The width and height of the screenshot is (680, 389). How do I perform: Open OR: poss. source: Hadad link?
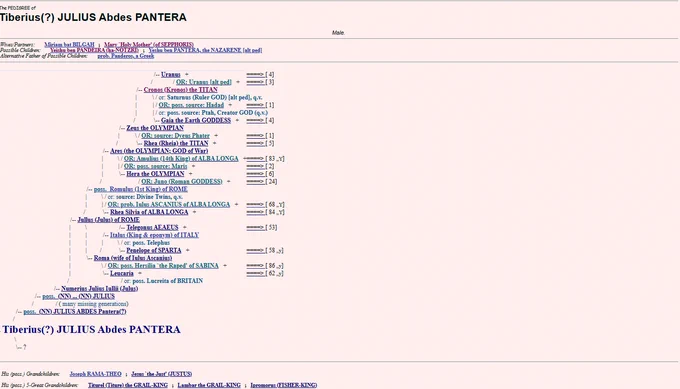point(191,105)
